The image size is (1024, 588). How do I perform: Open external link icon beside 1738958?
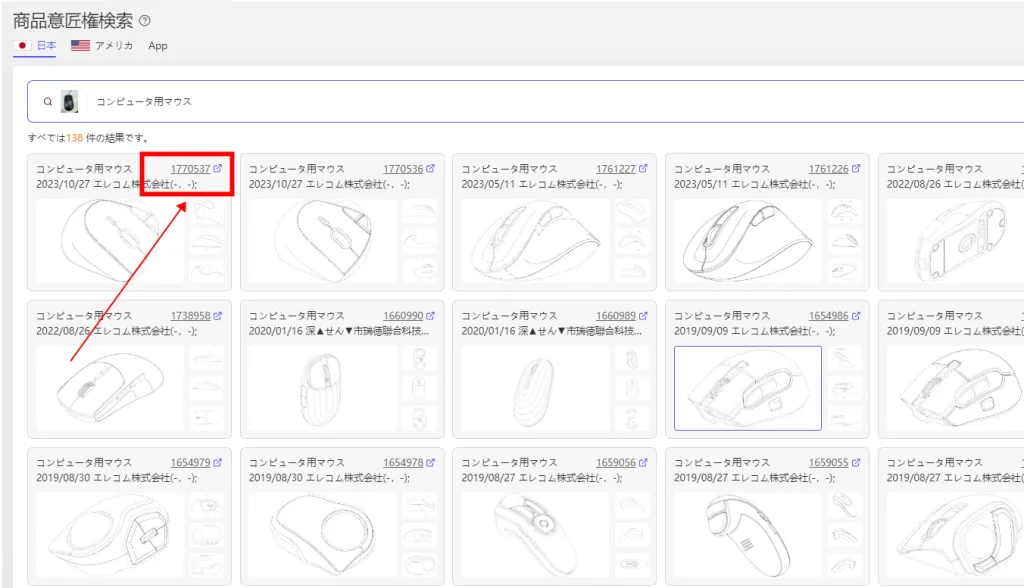point(217,316)
